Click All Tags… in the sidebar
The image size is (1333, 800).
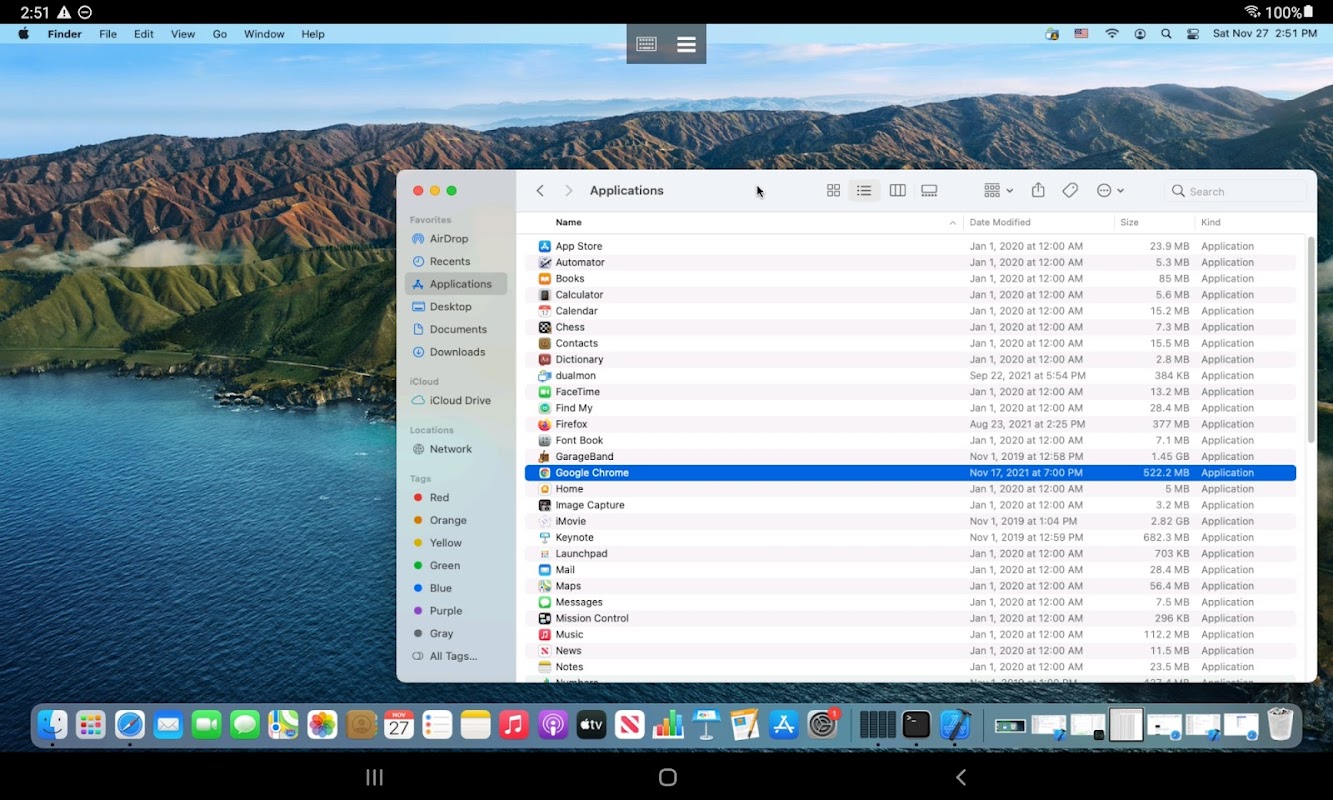[x=453, y=656]
